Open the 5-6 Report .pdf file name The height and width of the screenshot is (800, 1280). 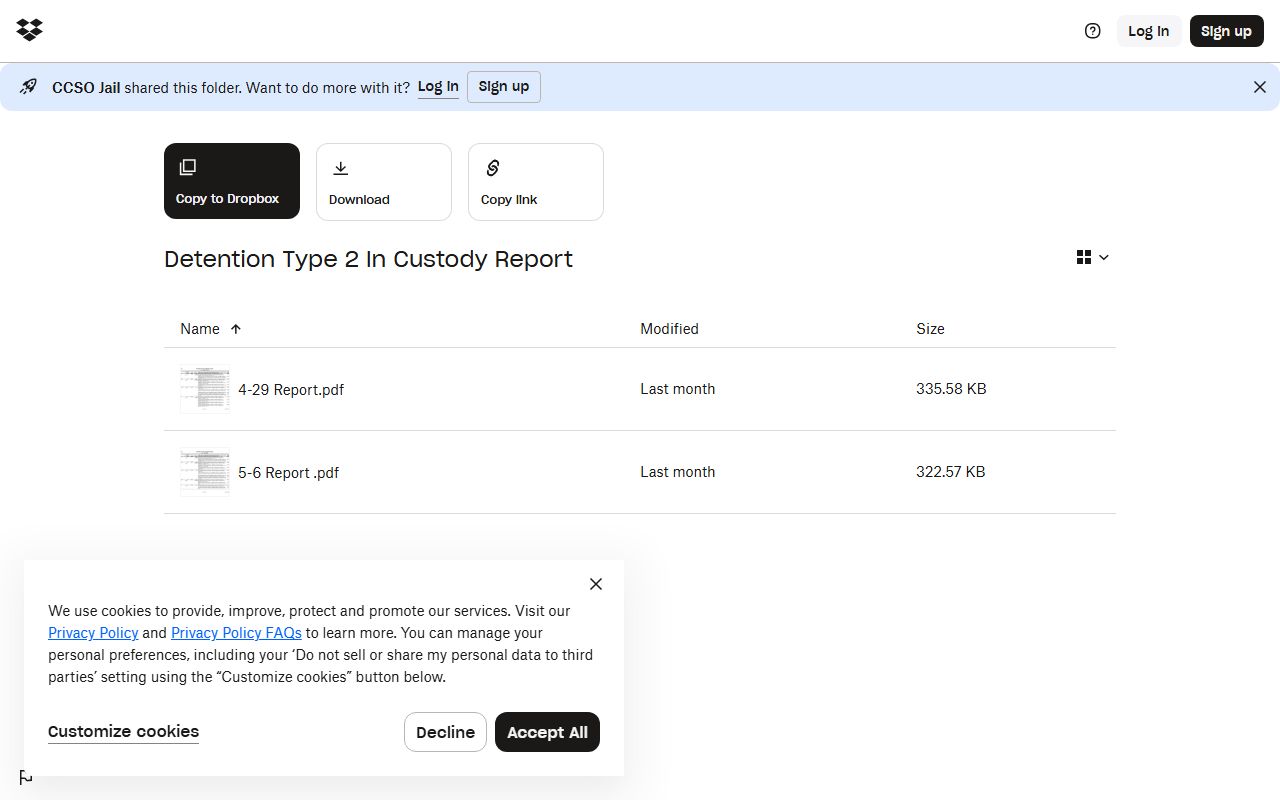(x=288, y=473)
